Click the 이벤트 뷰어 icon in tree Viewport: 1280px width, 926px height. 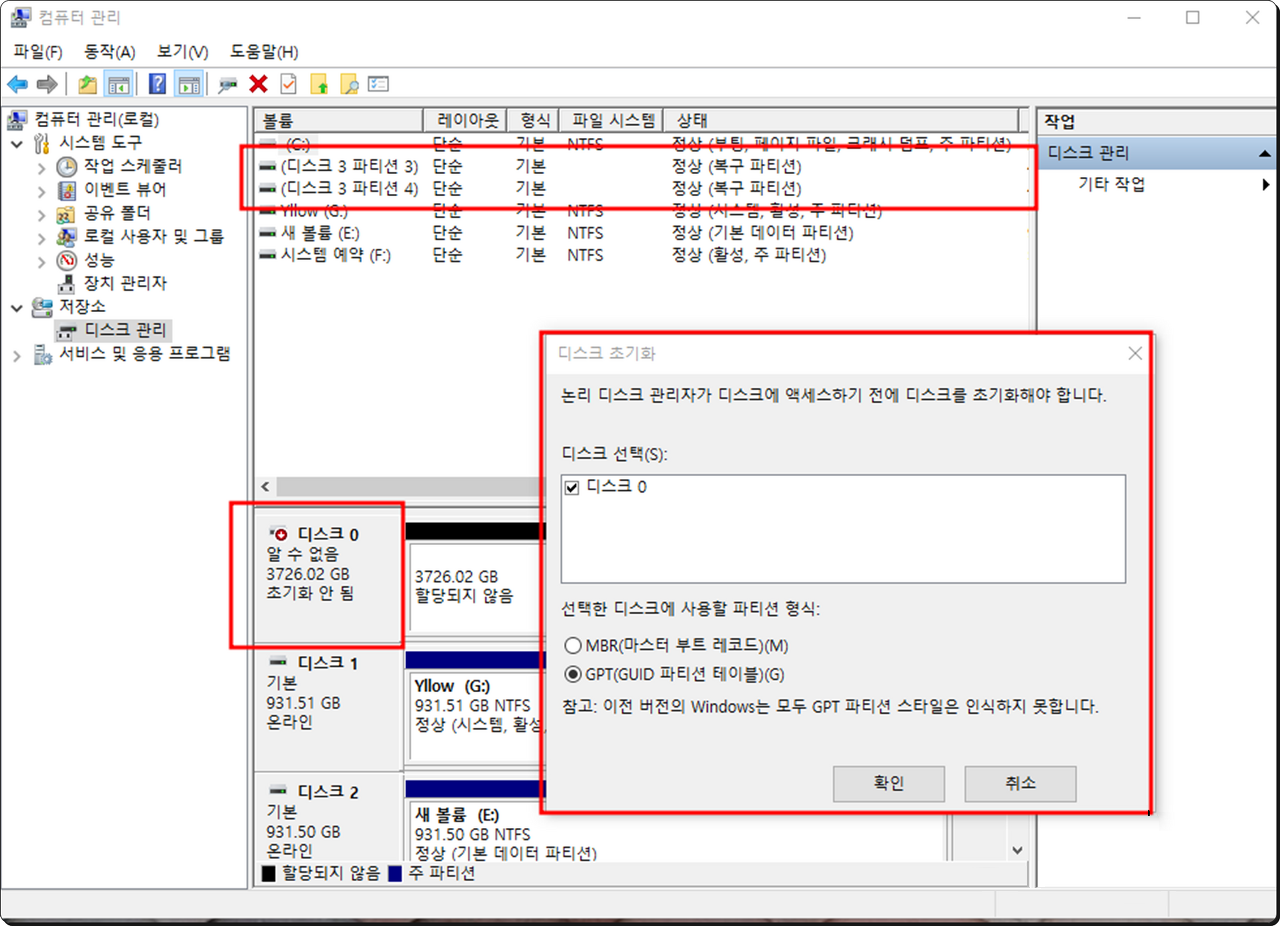click(x=67, y=190)
